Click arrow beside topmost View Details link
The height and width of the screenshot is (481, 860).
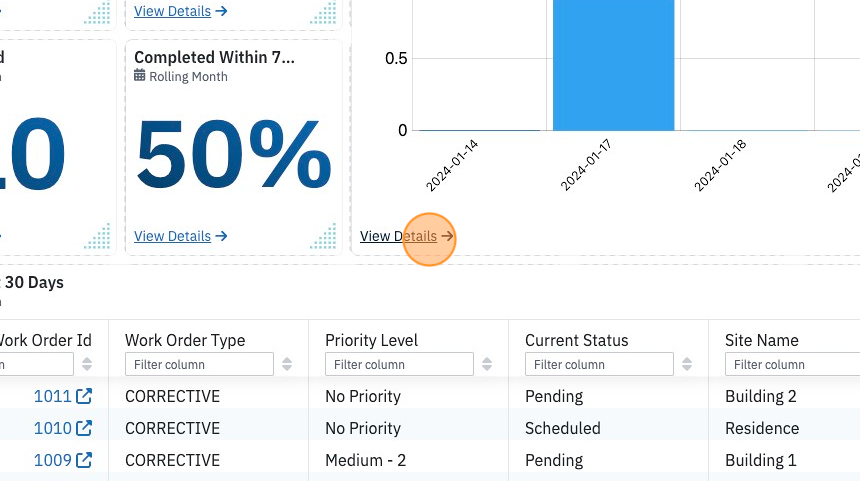(x=221, y=11)
